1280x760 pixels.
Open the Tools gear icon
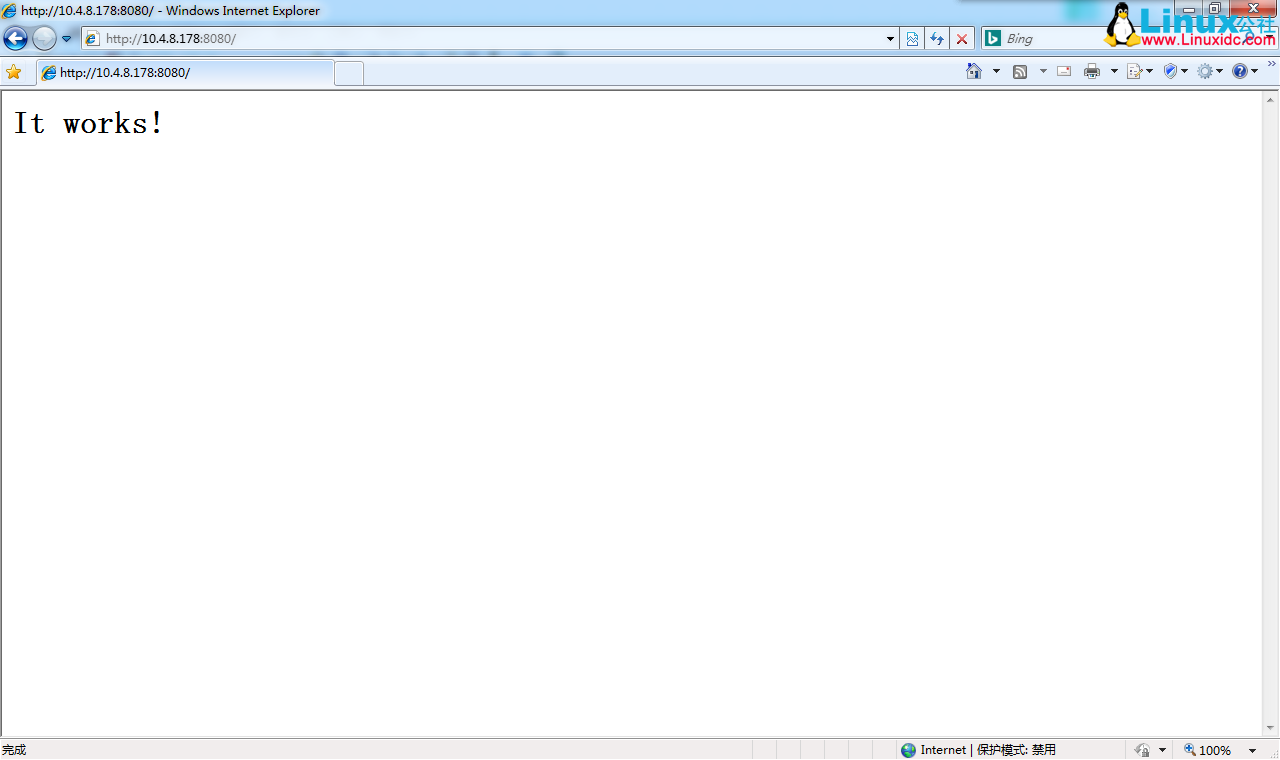pyautogui.click(x=1207, y=71)
